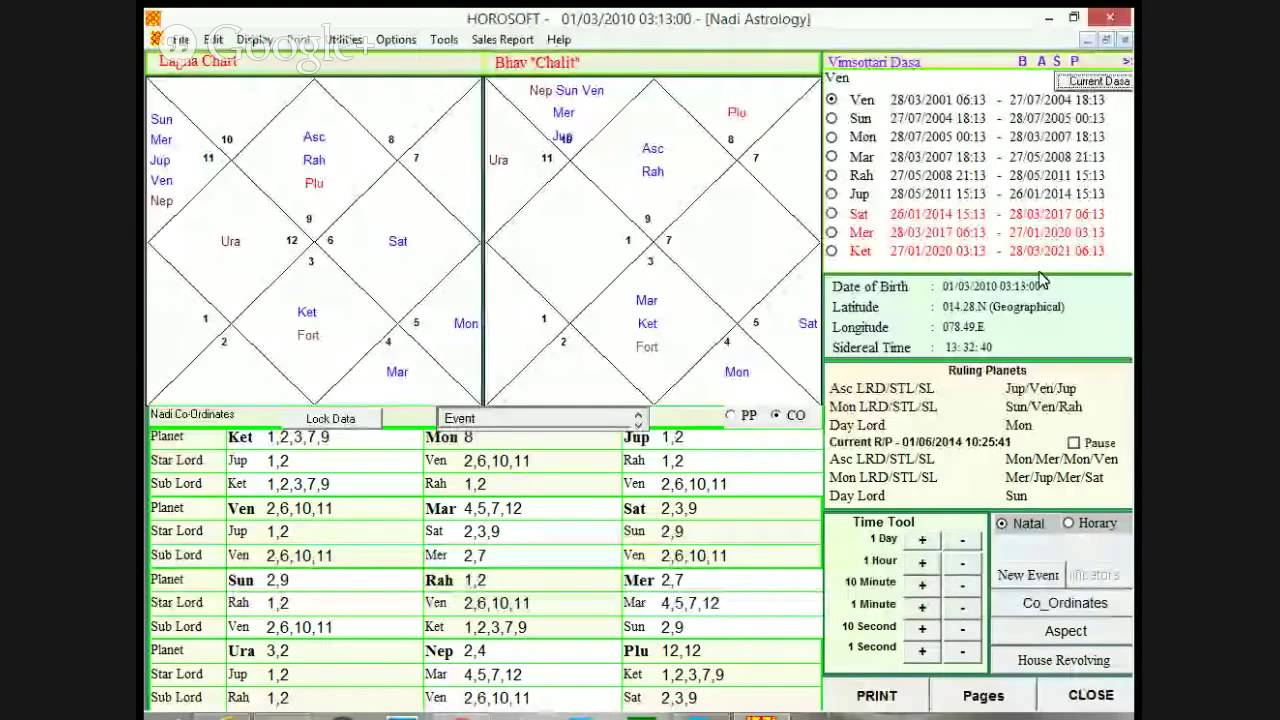The image size is (1280, 720).
Task: Add 1 Day with plus button
Action: pyautogui.click(x=922, y=540)
